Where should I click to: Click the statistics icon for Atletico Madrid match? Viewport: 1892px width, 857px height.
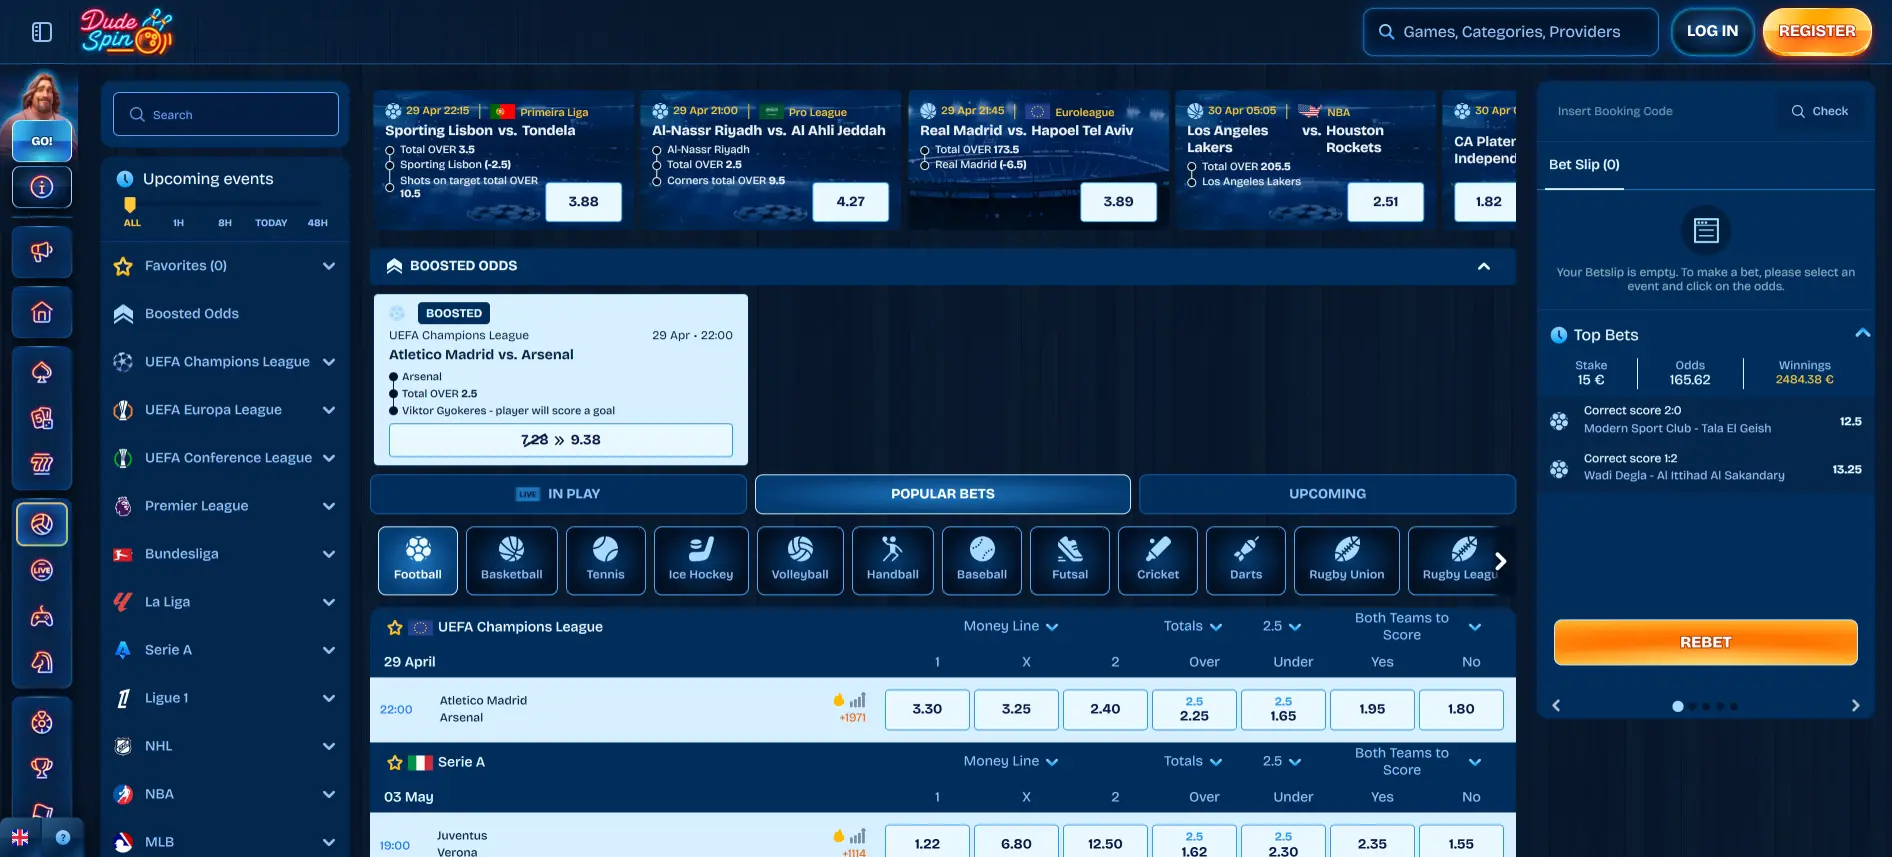tap(857, 700)
